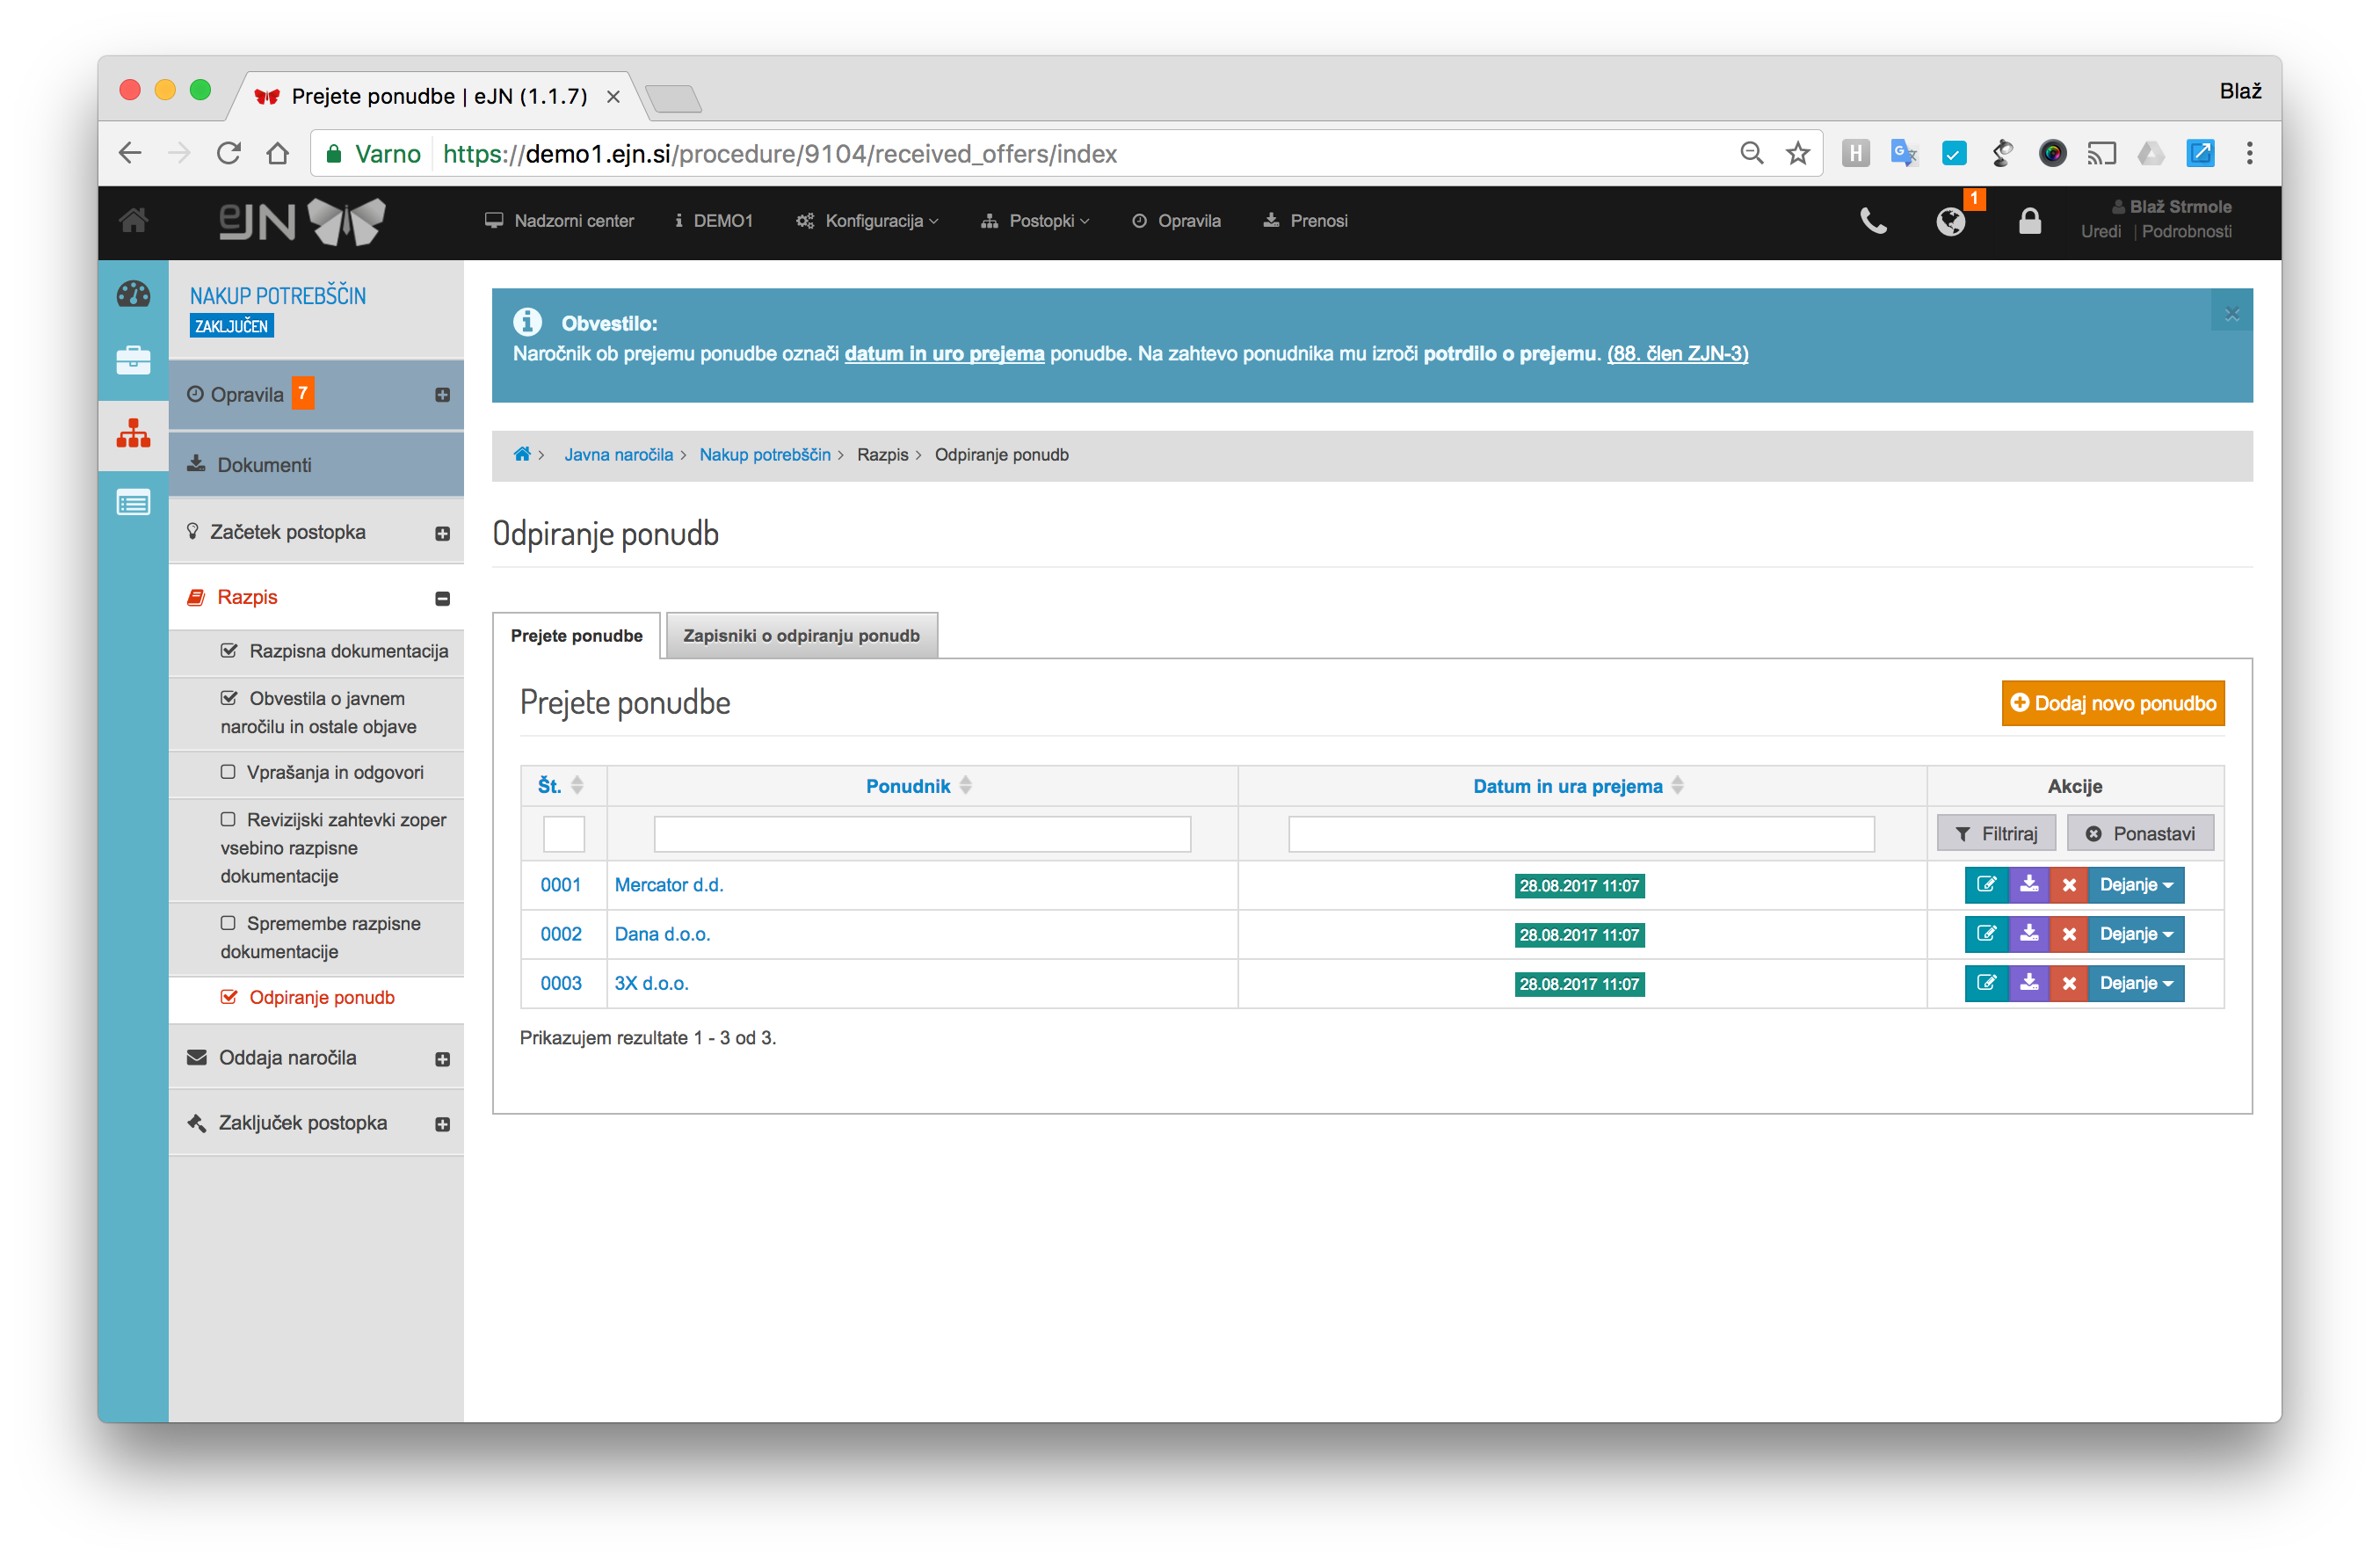This screenshot has width=2380, height=1563.
Task: Open Obvestila o javnem naročilu item
Action: [318, 713]
